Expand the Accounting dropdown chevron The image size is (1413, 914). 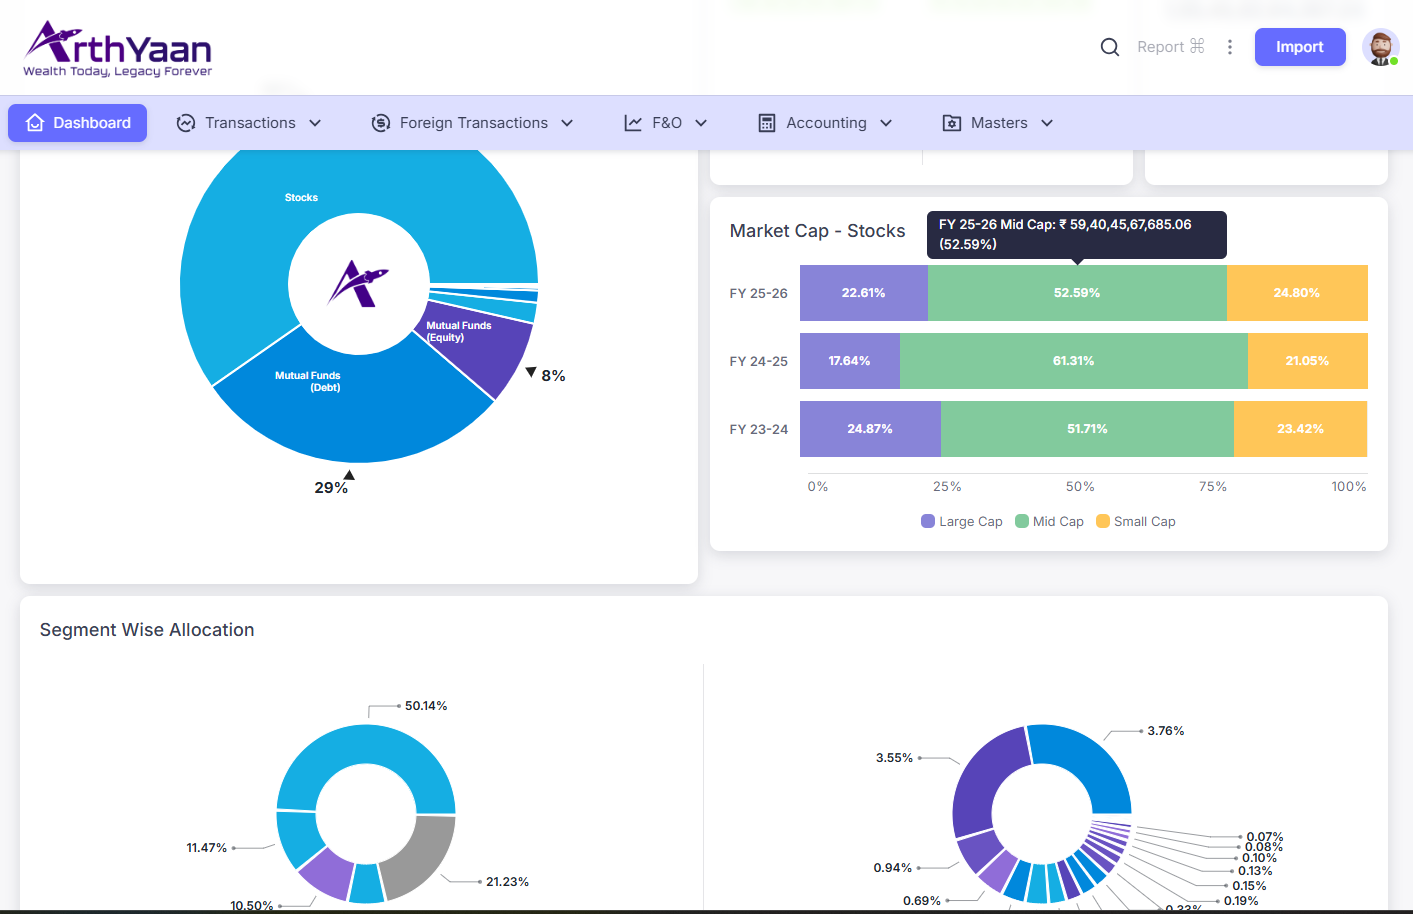(886, 123)
